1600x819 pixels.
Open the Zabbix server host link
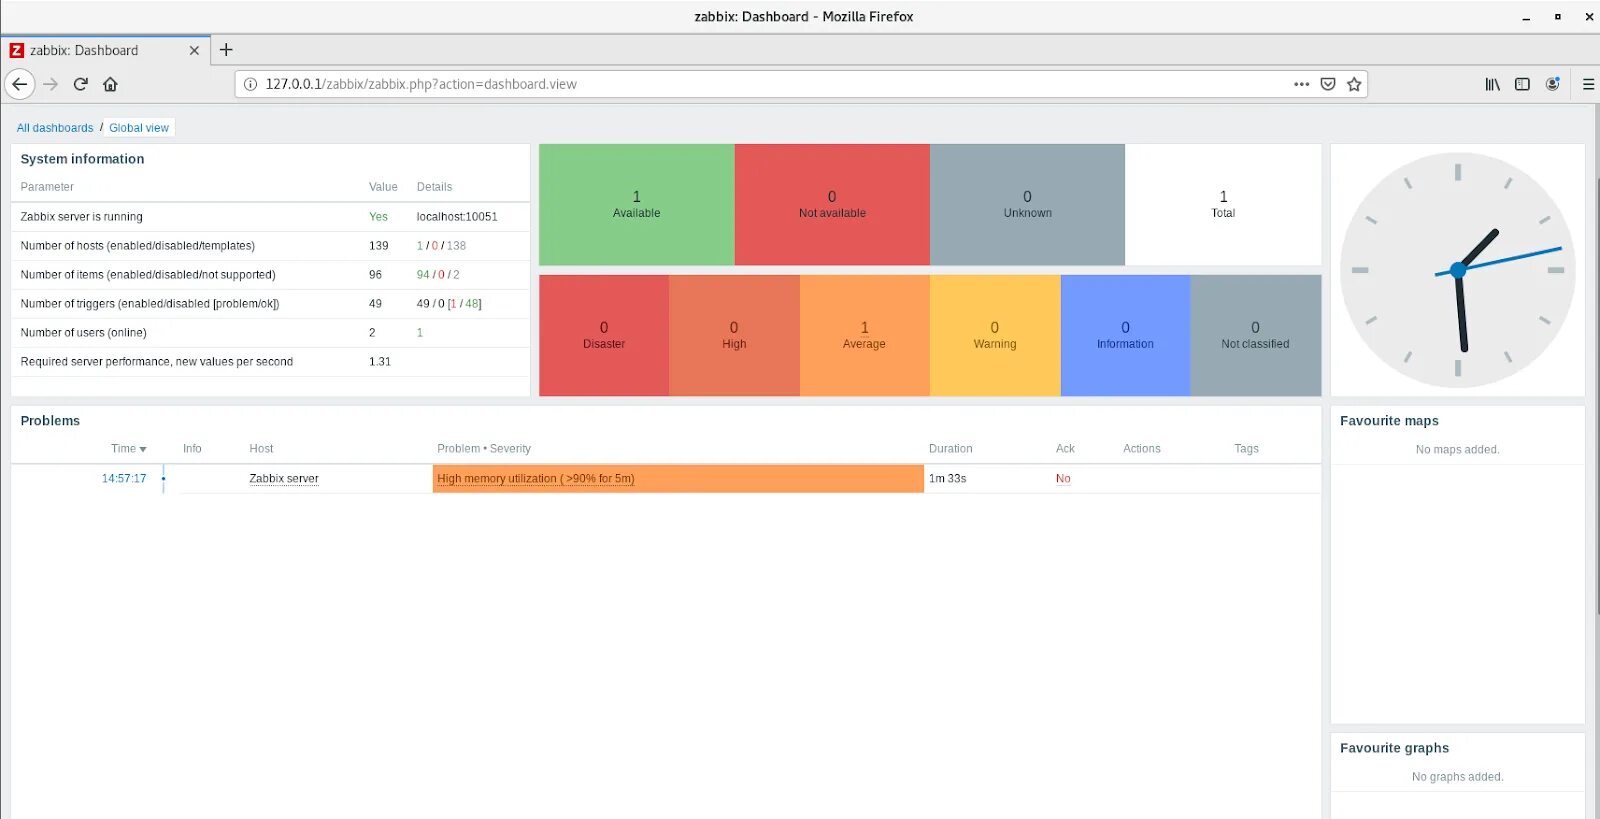coord(284,479)
